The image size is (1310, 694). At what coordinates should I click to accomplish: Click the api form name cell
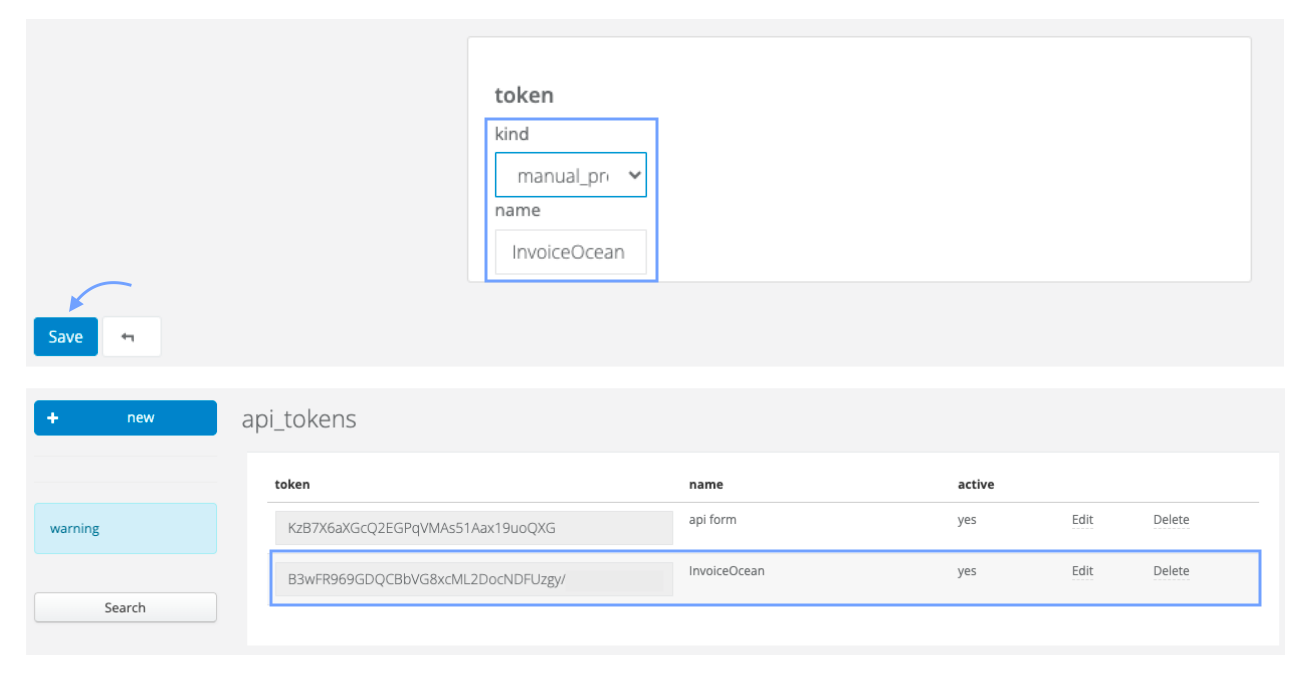713,520
